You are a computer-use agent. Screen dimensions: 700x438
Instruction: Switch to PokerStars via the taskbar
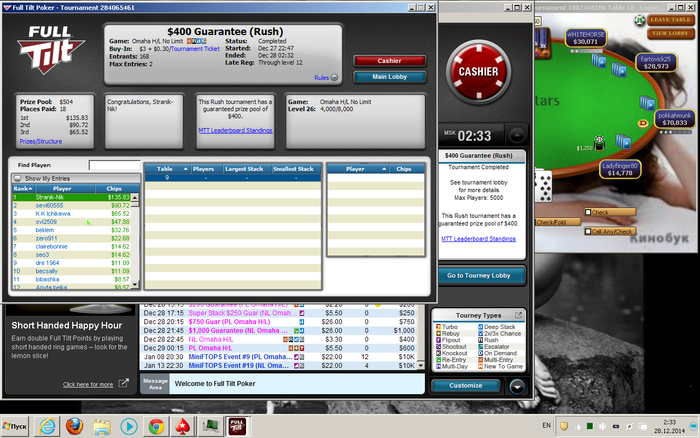point(183,427)
